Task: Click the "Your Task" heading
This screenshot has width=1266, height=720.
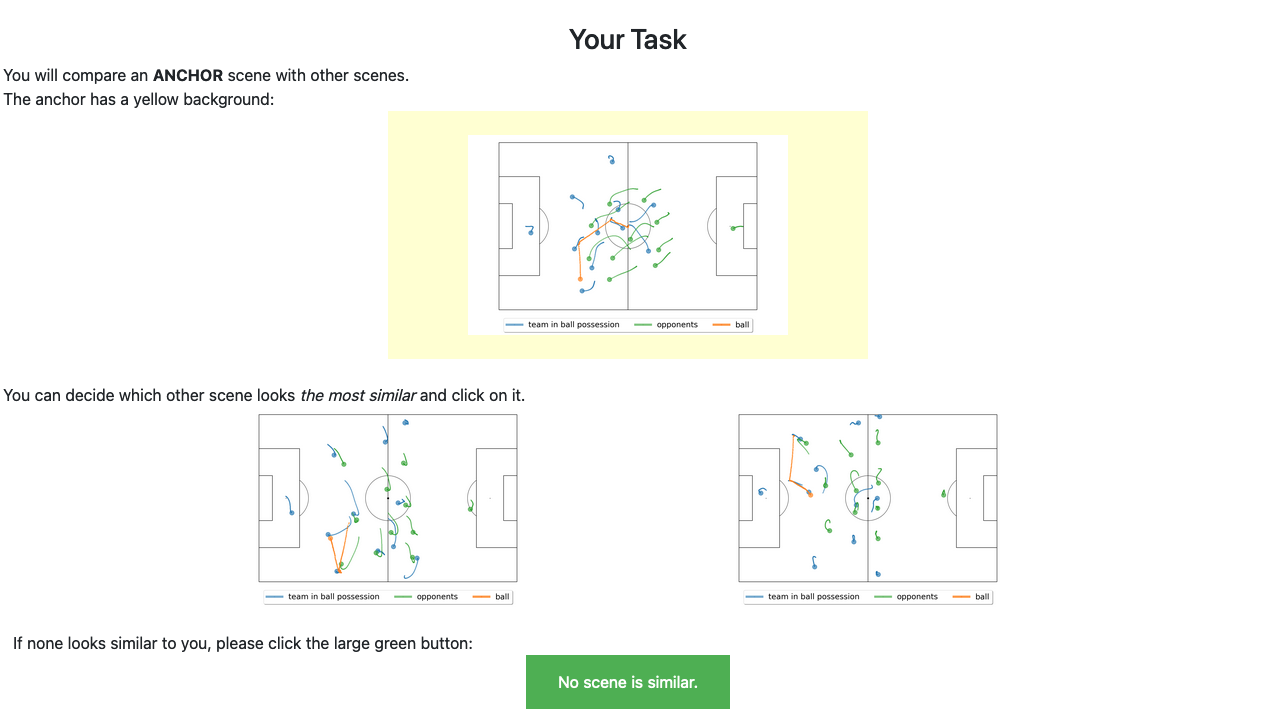Action: click(627, 39)
